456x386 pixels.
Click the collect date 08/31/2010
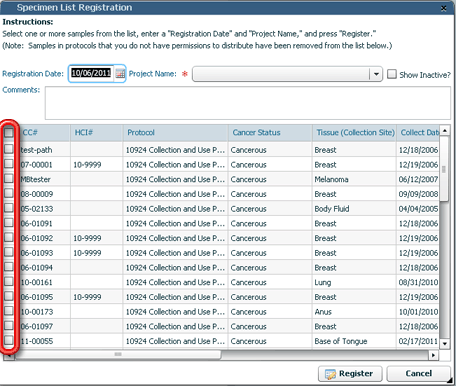[x=418, y=282]
